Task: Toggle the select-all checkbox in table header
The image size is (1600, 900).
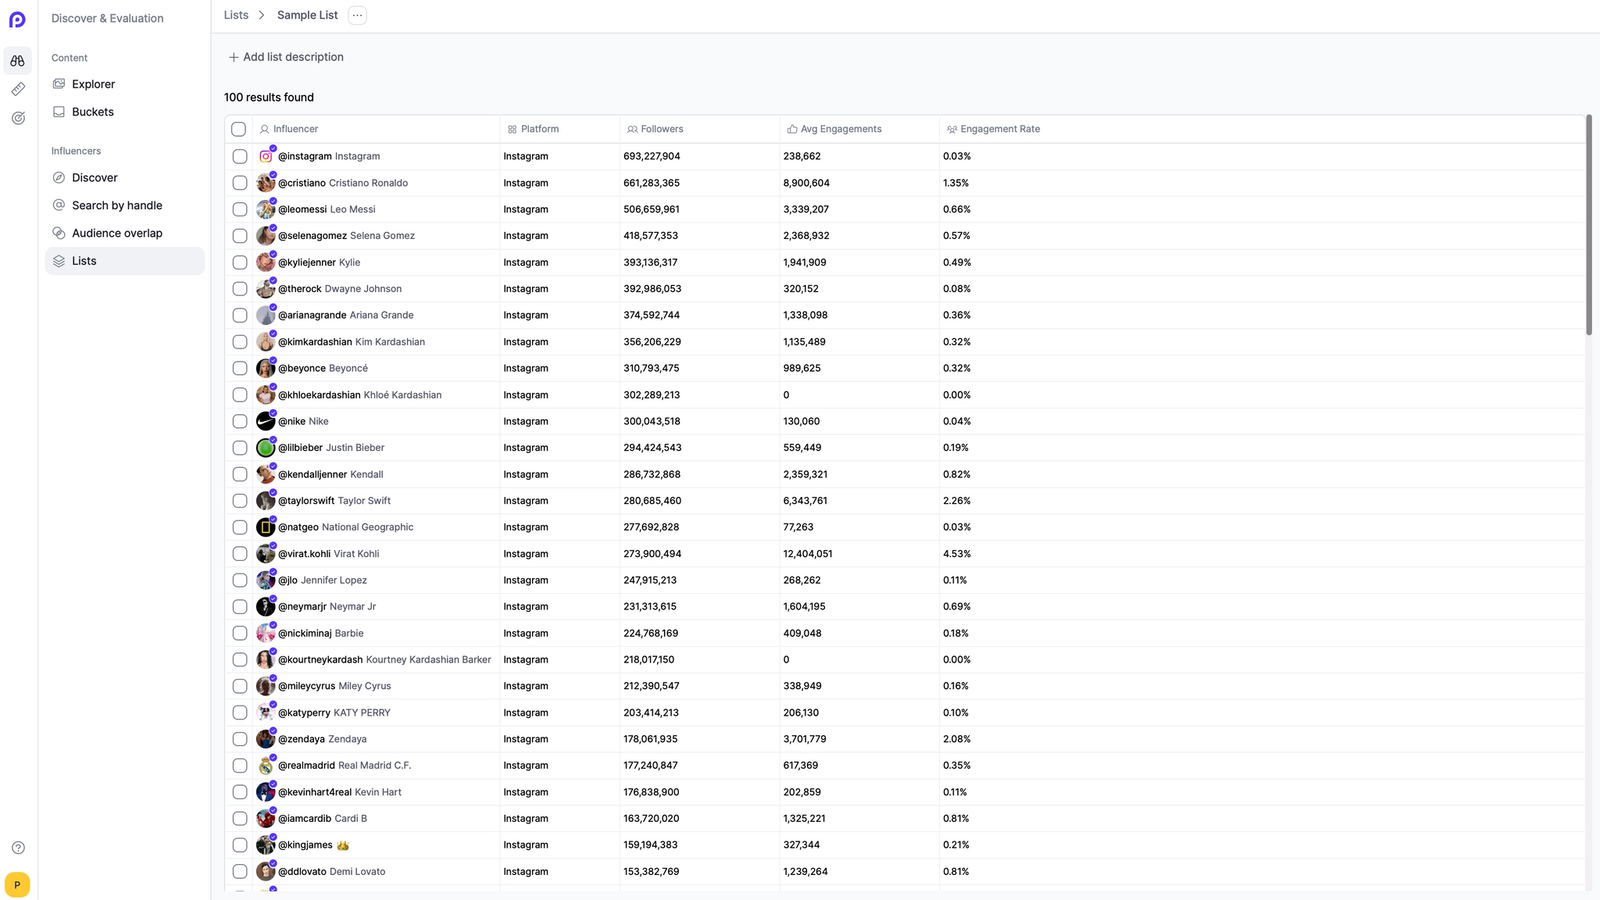Action: 238,129
